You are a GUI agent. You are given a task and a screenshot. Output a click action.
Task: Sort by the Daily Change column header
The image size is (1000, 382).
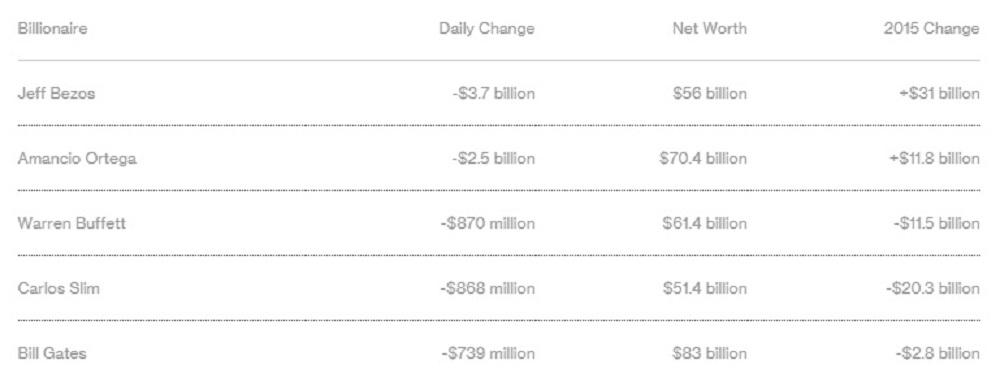(487, 29)
